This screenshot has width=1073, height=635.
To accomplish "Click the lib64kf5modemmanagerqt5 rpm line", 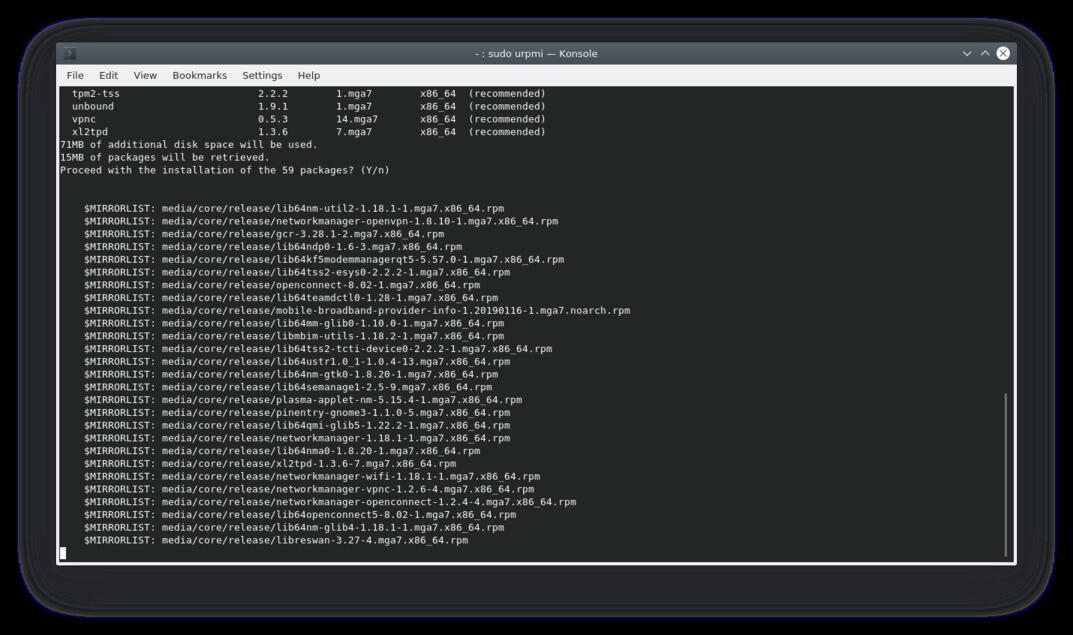I will (x=324, y=260).
